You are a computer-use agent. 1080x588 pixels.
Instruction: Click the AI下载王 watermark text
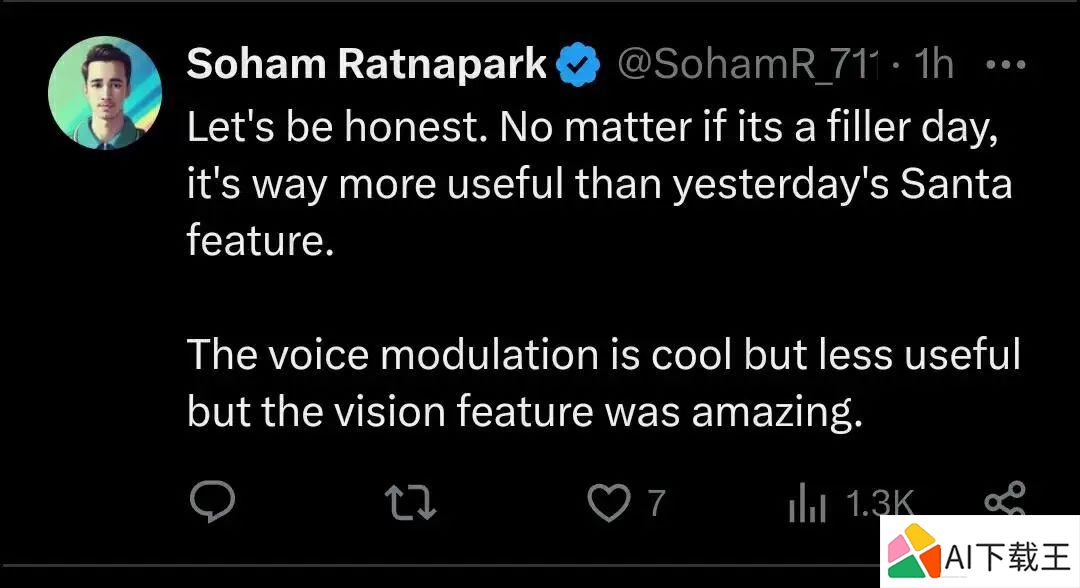coord(1008,555)
